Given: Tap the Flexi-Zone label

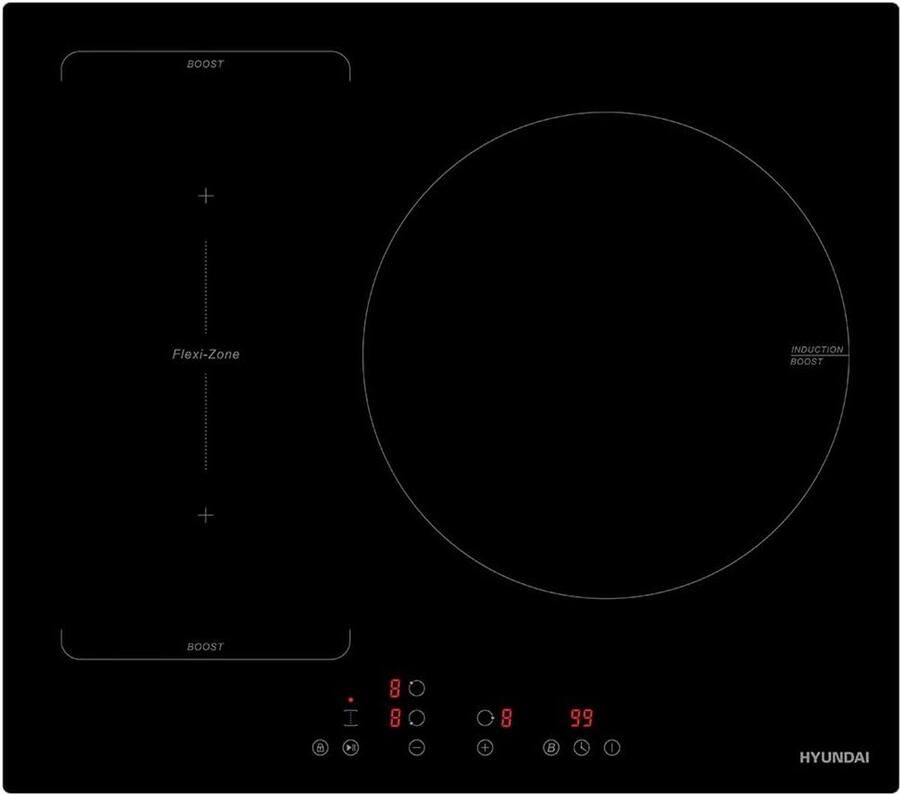Looking at the screenshot, I should click(205, 354).
